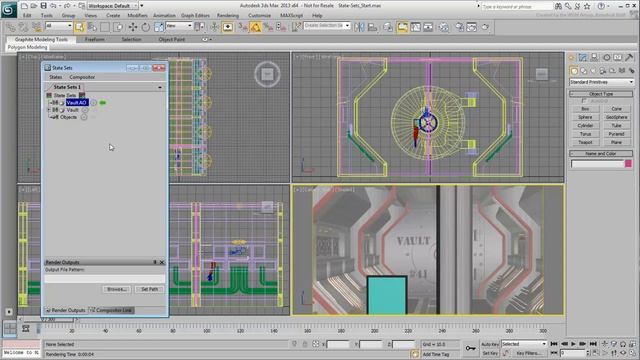Select the Select Object tool
640x360 pixels.
(79, 27)
